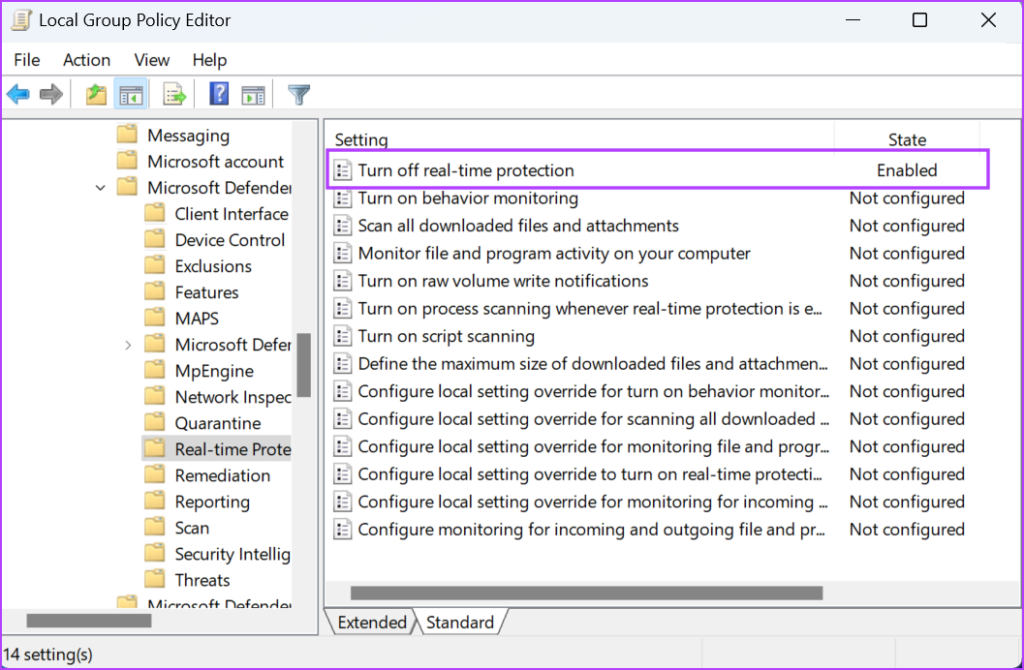This screenshot has height=670, width=1024.
Task: Open the Help menu
Action: pyautogui.click(x=210, y=60)
